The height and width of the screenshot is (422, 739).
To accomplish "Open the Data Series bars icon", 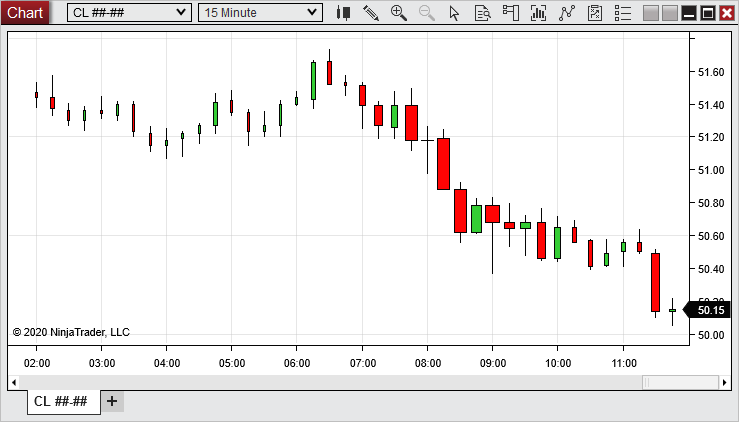I will click(x=539, y=13).
